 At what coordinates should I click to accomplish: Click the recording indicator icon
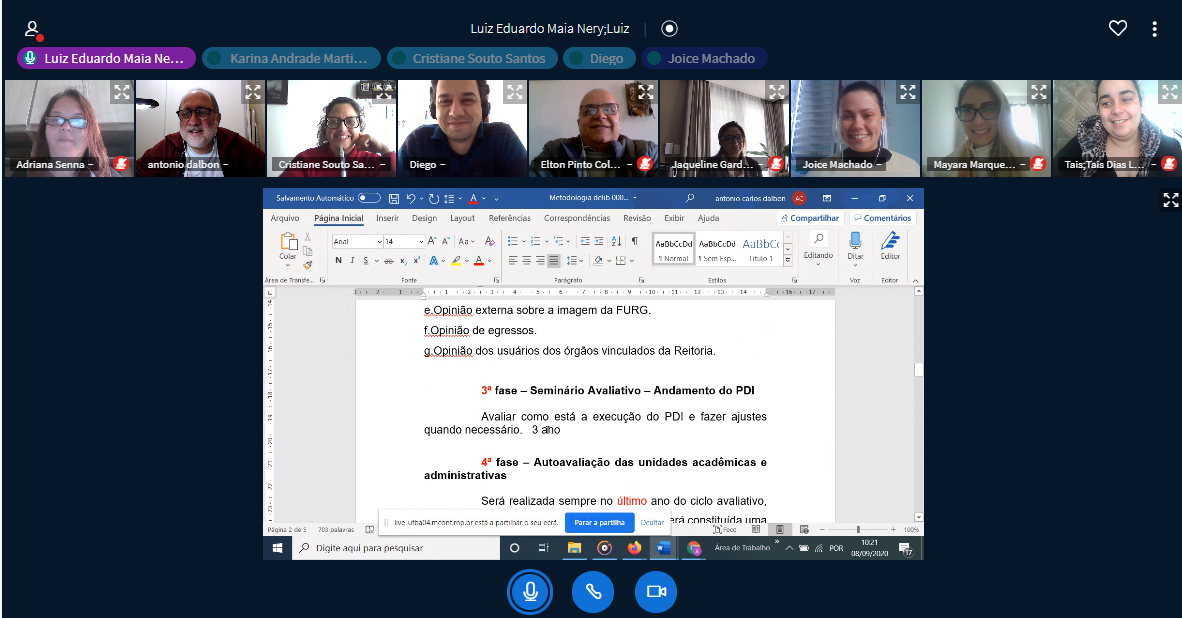click(669, 29)
